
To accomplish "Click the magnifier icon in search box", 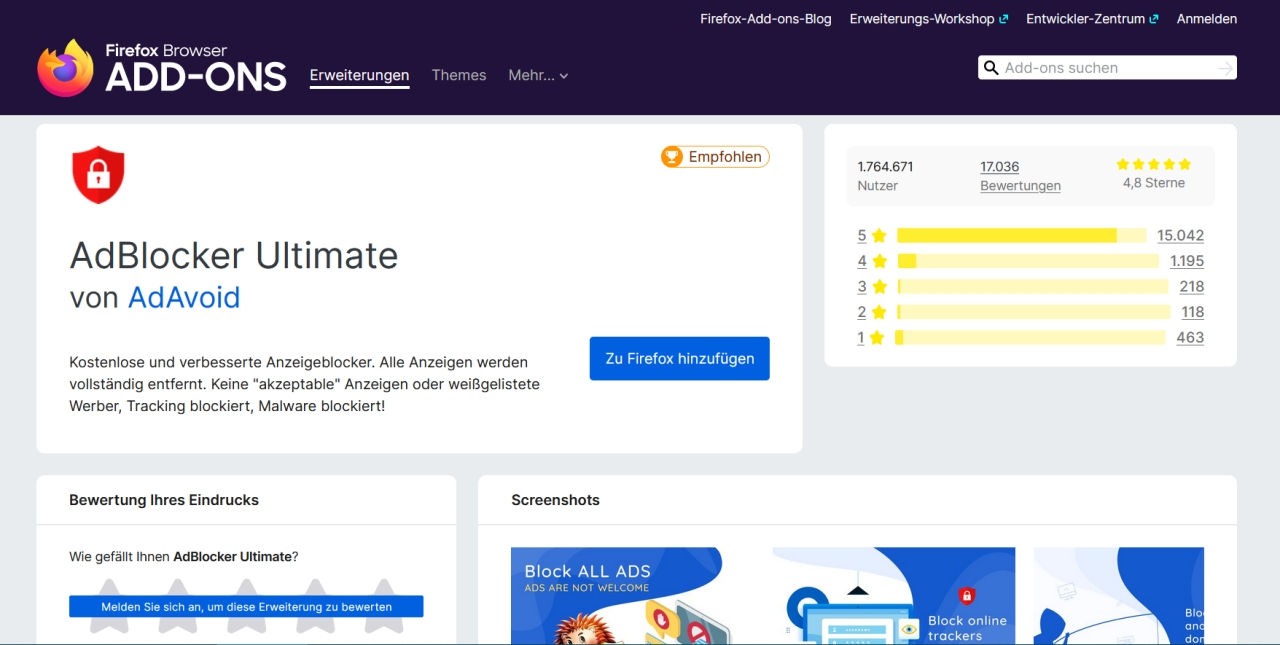I will pos(991,68).
